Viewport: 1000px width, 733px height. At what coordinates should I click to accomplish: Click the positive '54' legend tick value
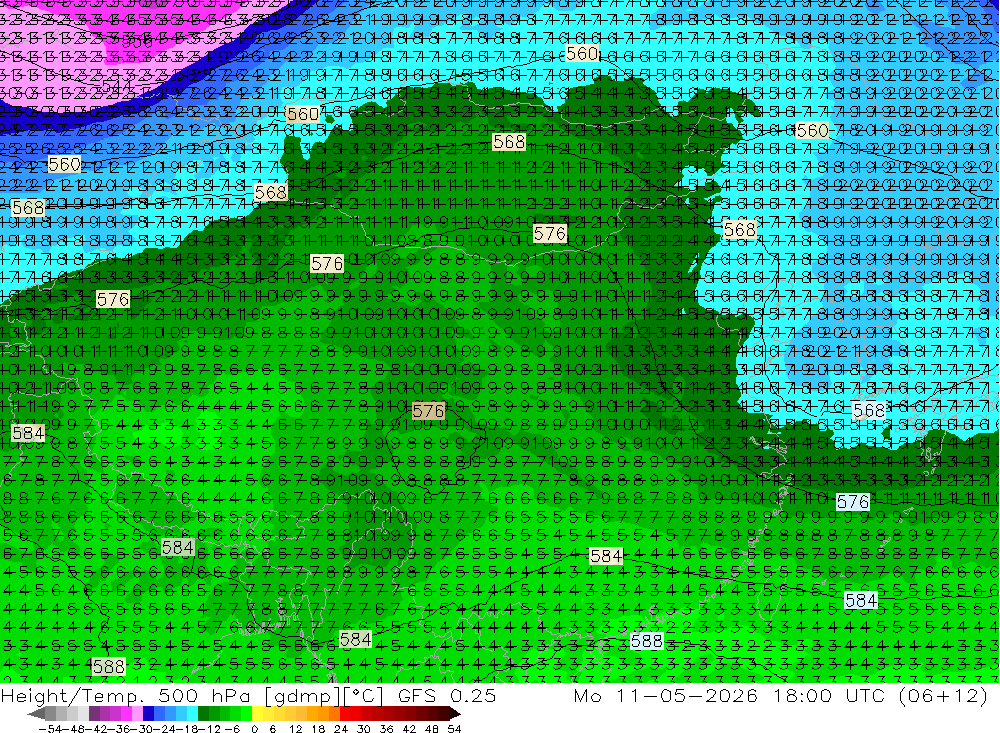[x=454, y=729]
